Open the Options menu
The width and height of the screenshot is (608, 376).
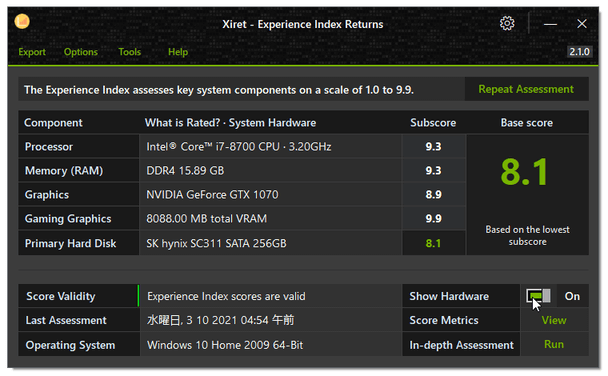81,52
